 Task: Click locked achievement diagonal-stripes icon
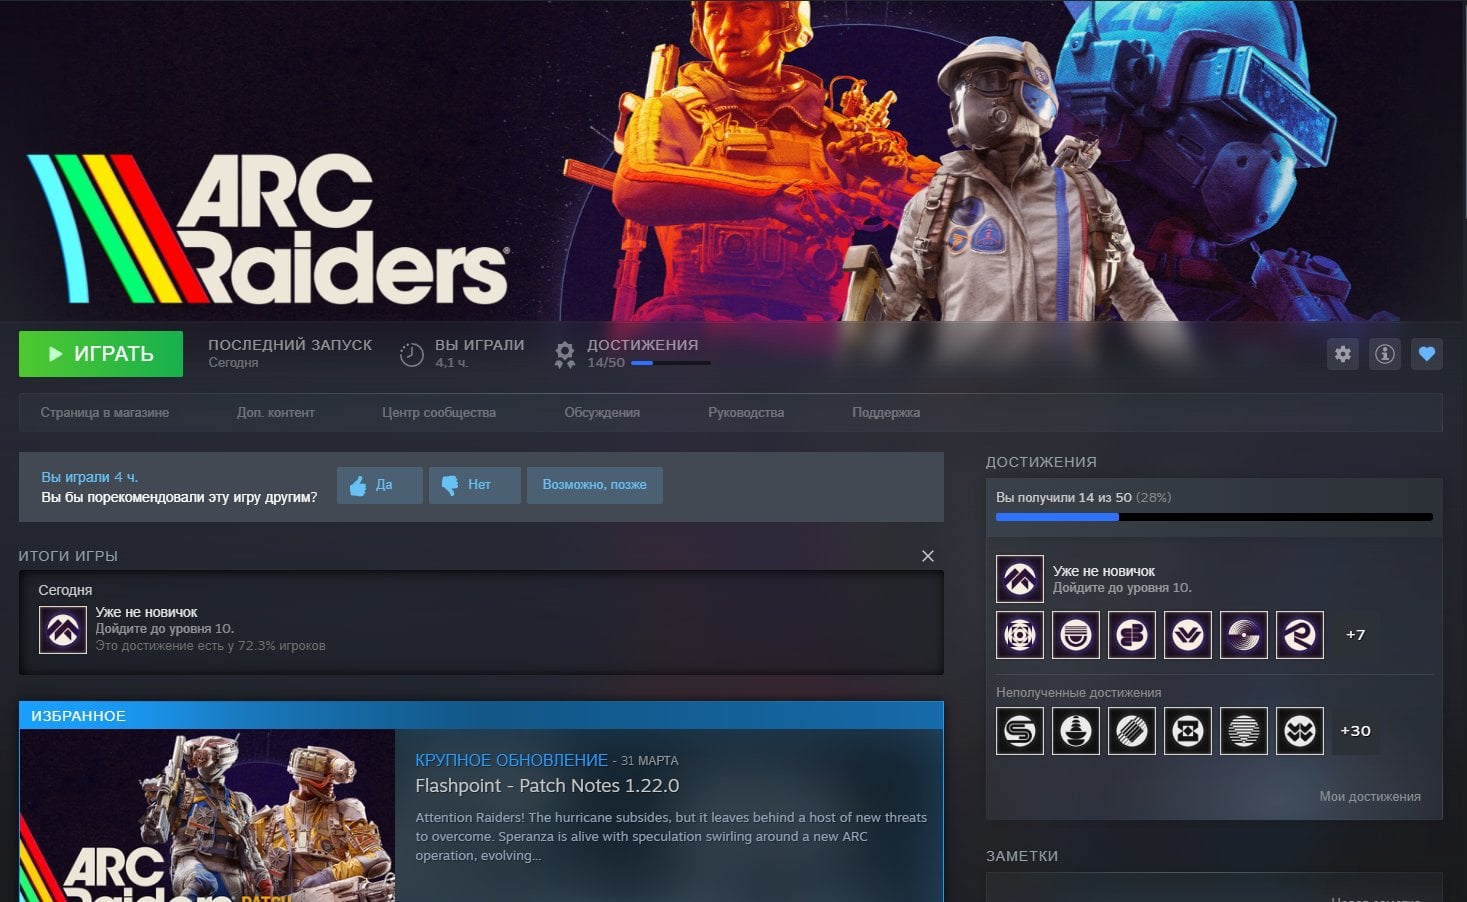click(x=1132, y=731)
